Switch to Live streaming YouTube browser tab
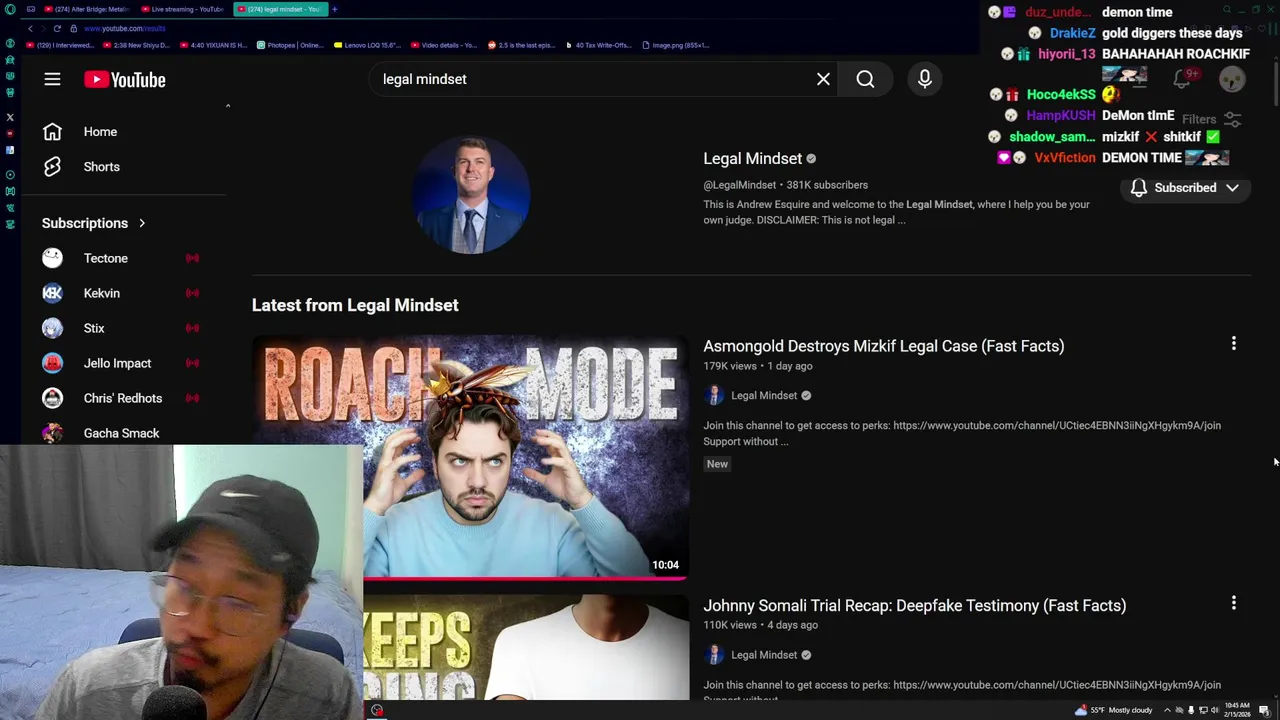1280x720 pixels. (x=183, y=9)
